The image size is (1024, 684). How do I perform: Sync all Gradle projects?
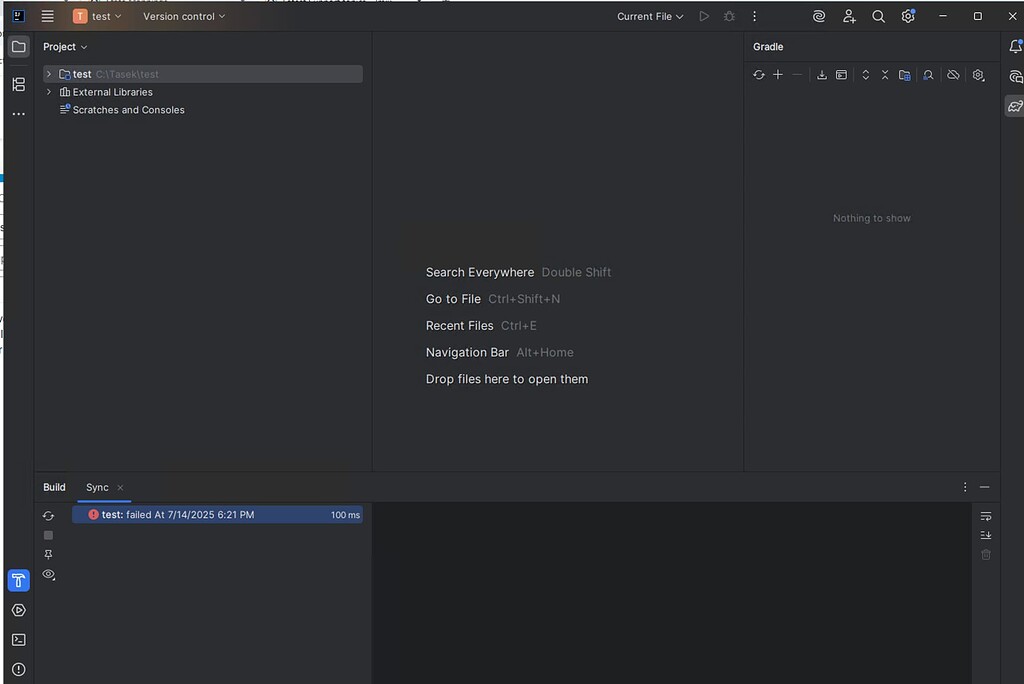pos(759,75)
